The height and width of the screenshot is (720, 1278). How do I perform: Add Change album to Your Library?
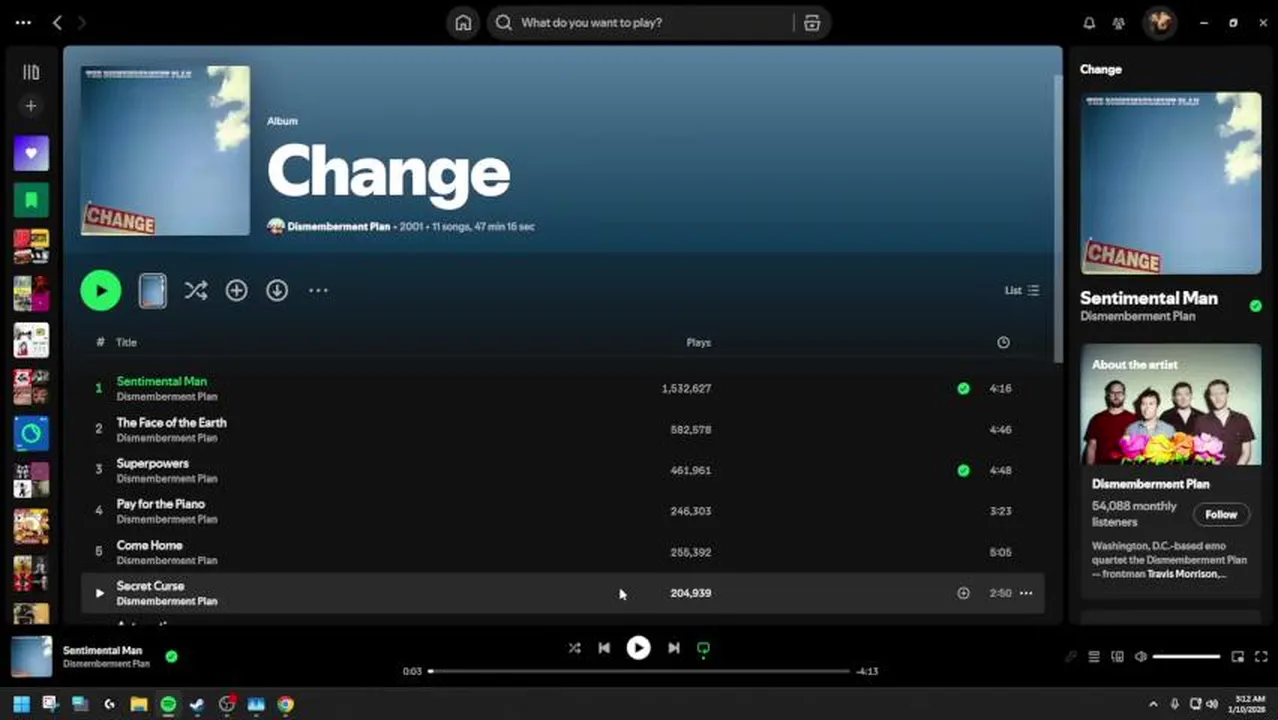coord(236,290)
